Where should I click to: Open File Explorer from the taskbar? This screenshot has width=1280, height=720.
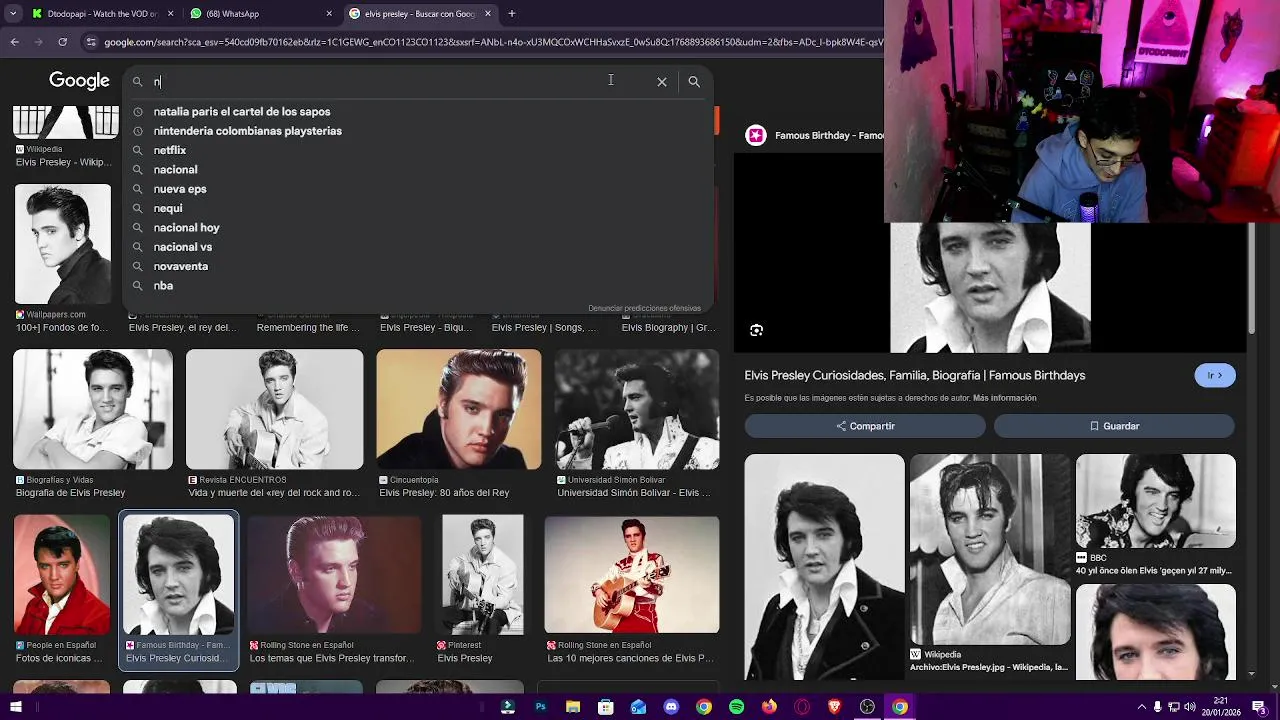pyautogui.click(x=573, y=707)
